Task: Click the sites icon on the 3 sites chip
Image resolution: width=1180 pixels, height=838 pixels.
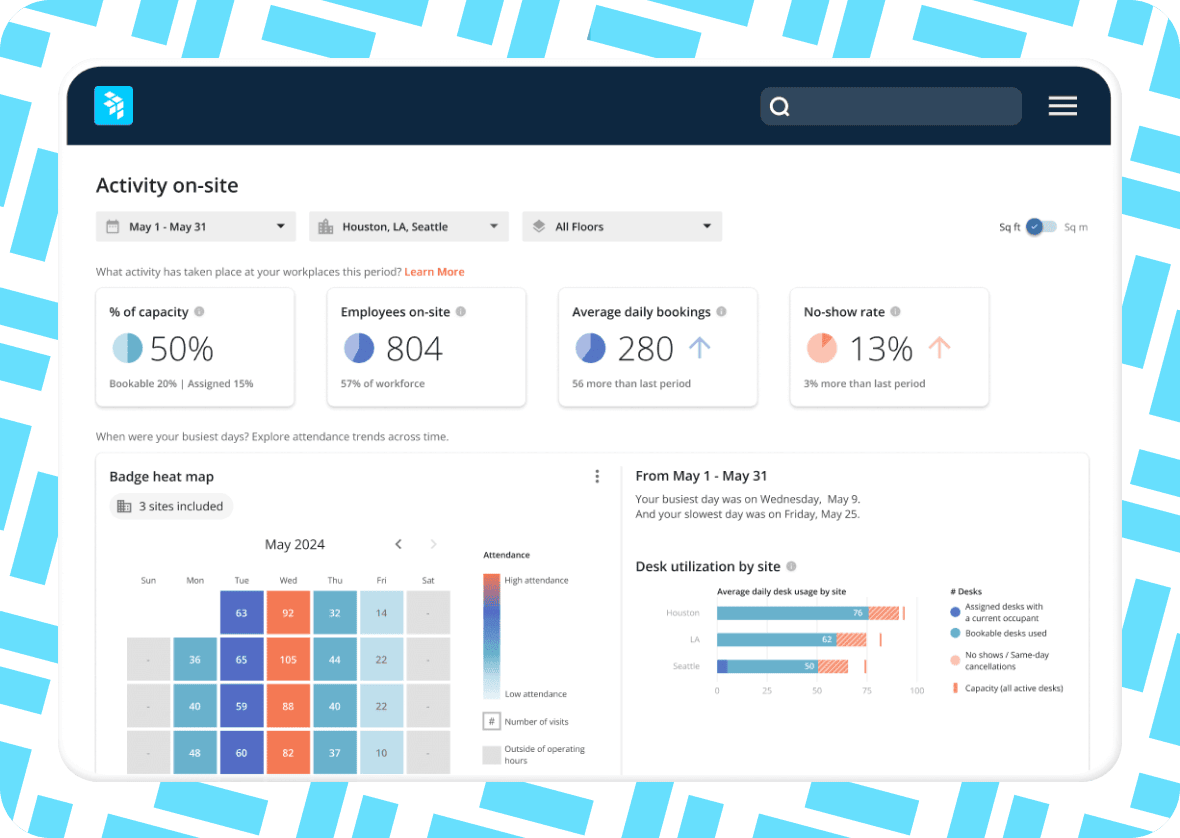Action: [122, 506]
